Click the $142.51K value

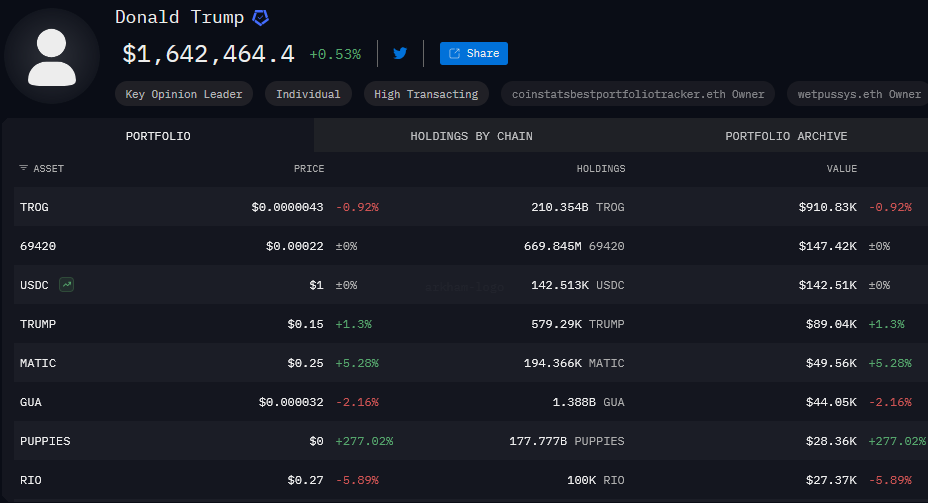point(827,285)
